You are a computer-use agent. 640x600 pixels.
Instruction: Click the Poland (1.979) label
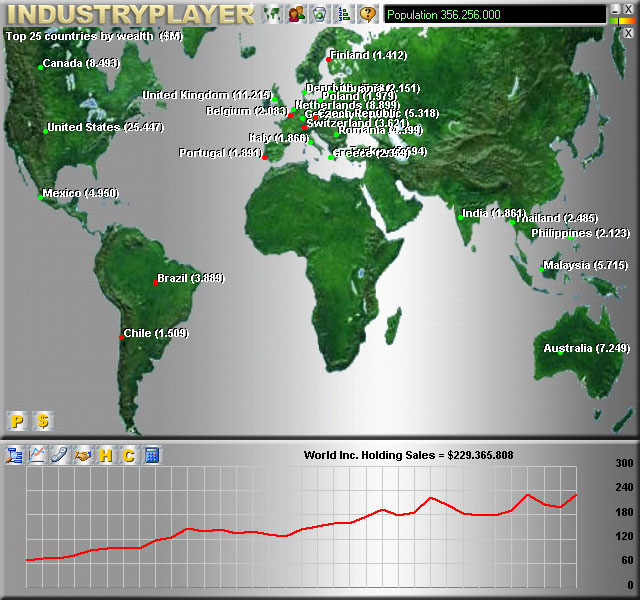[359, 96]
